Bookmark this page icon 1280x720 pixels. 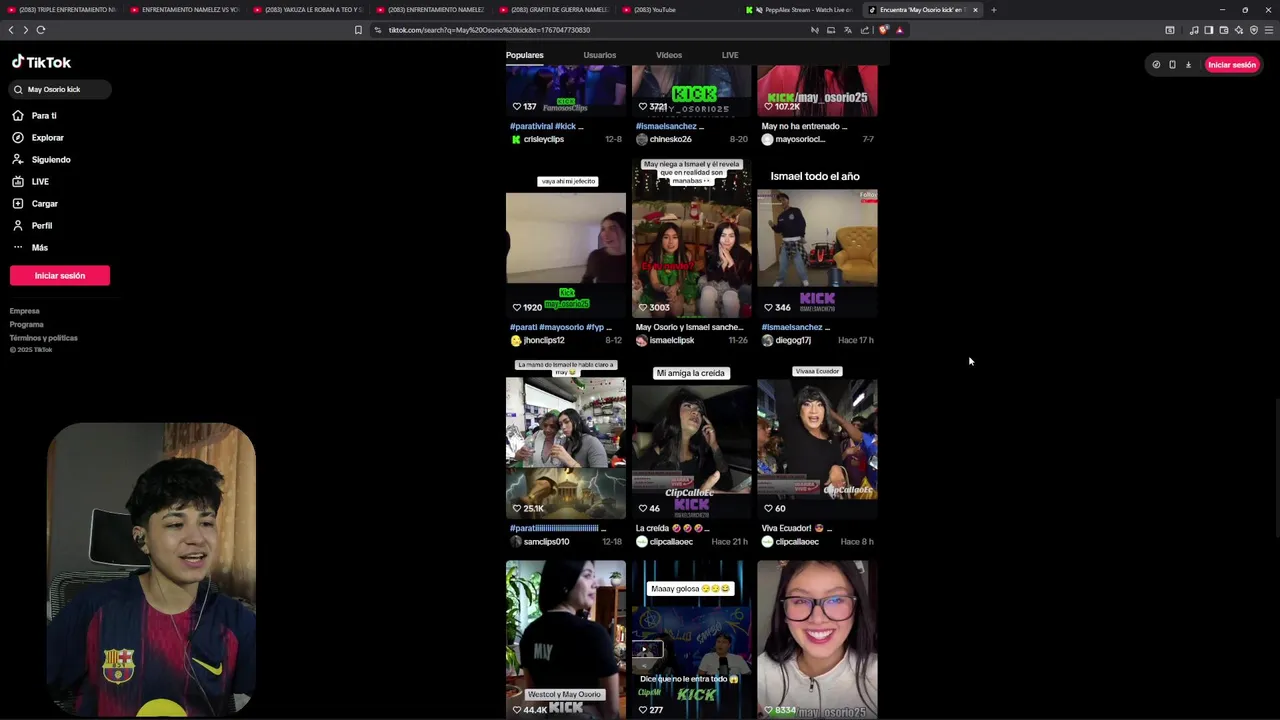click(x=358, y=30)
